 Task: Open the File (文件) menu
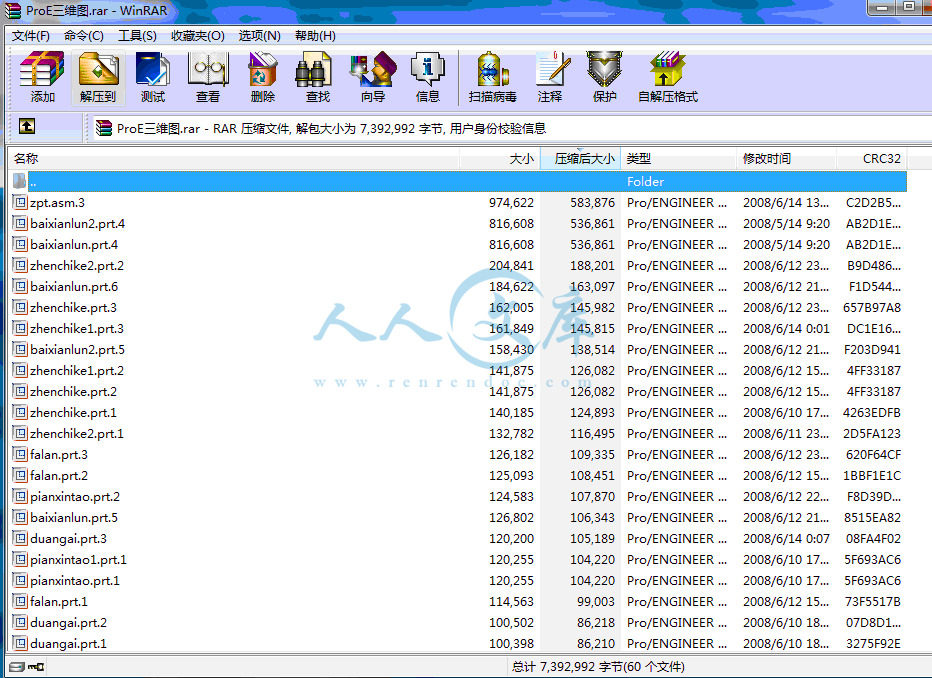30,36
